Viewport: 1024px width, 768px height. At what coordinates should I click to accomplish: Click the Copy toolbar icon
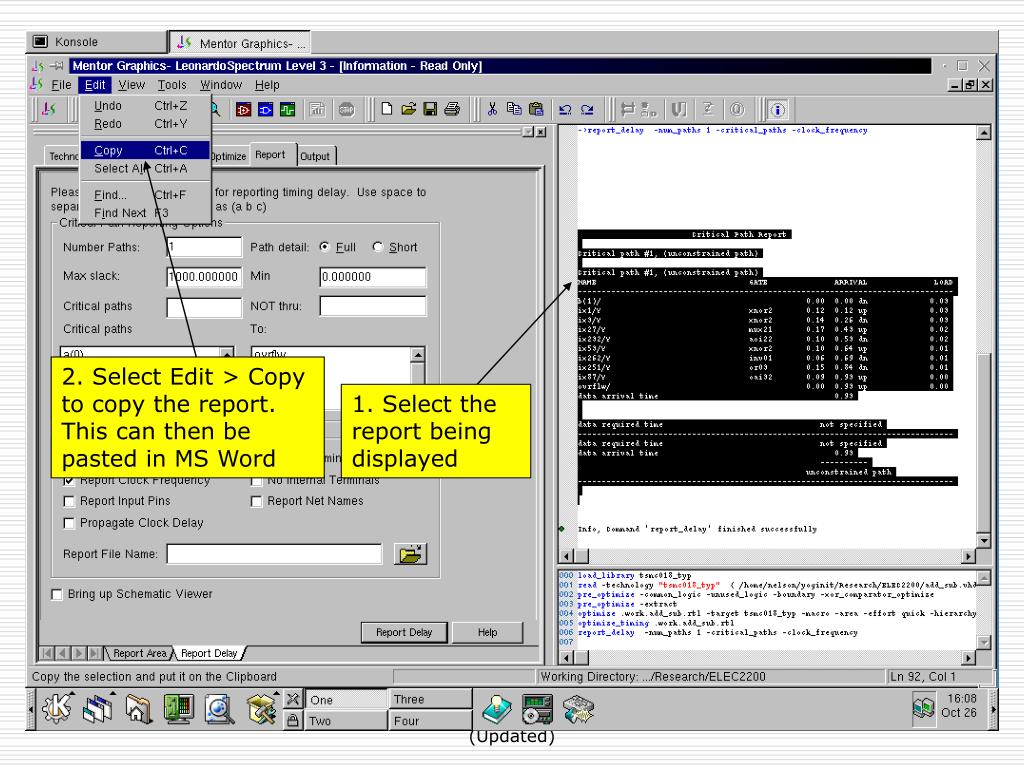[514, 109]
